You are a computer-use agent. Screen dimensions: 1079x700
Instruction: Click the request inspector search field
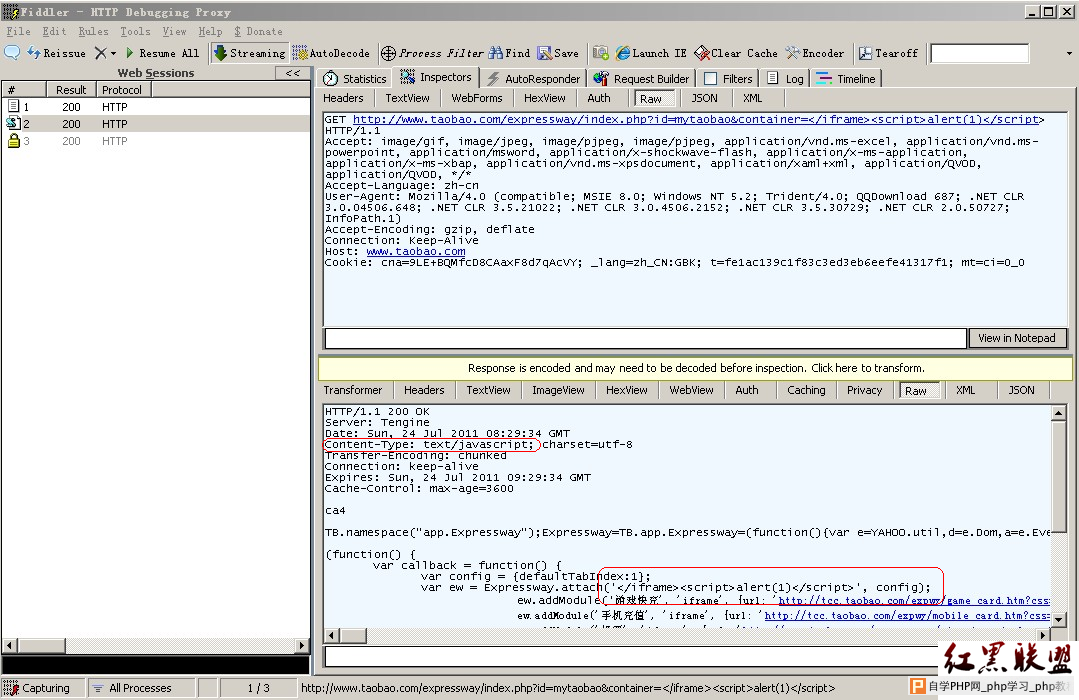(645, 338)
